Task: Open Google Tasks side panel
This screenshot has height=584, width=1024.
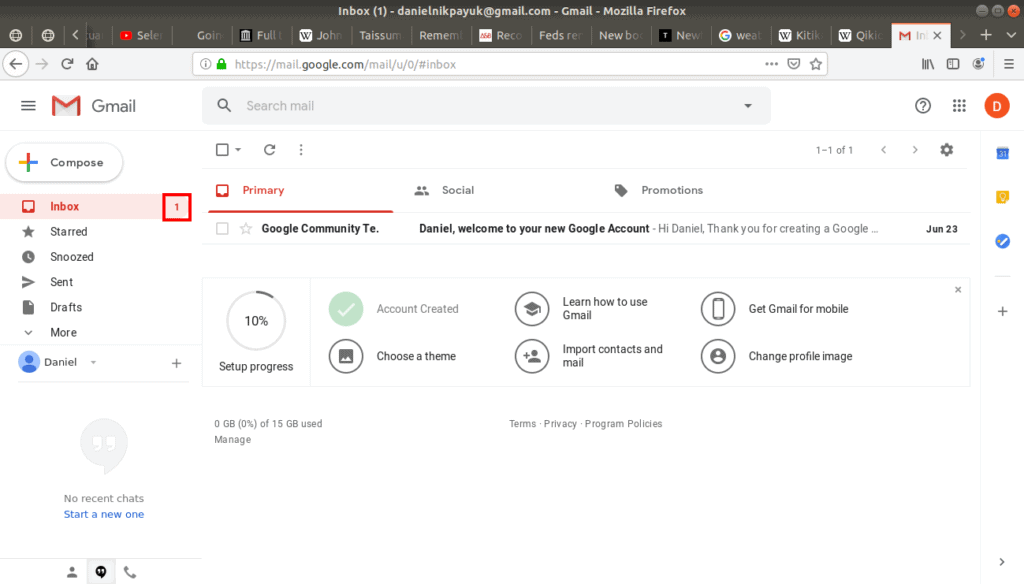Action: (1002, 241)
